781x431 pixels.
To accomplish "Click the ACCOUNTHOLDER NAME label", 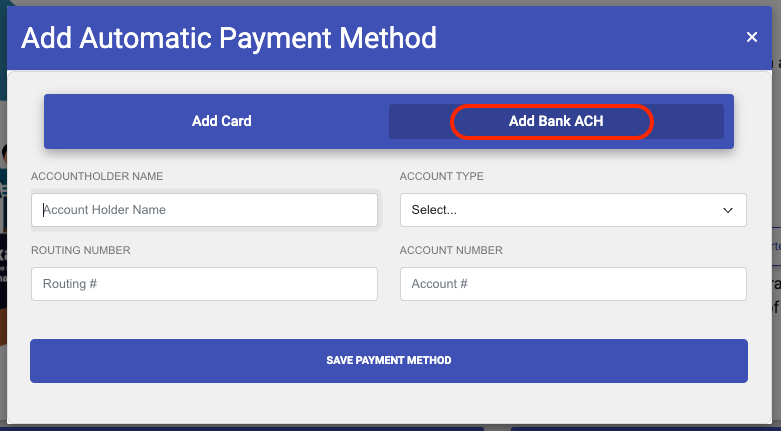I will (97, 176).
